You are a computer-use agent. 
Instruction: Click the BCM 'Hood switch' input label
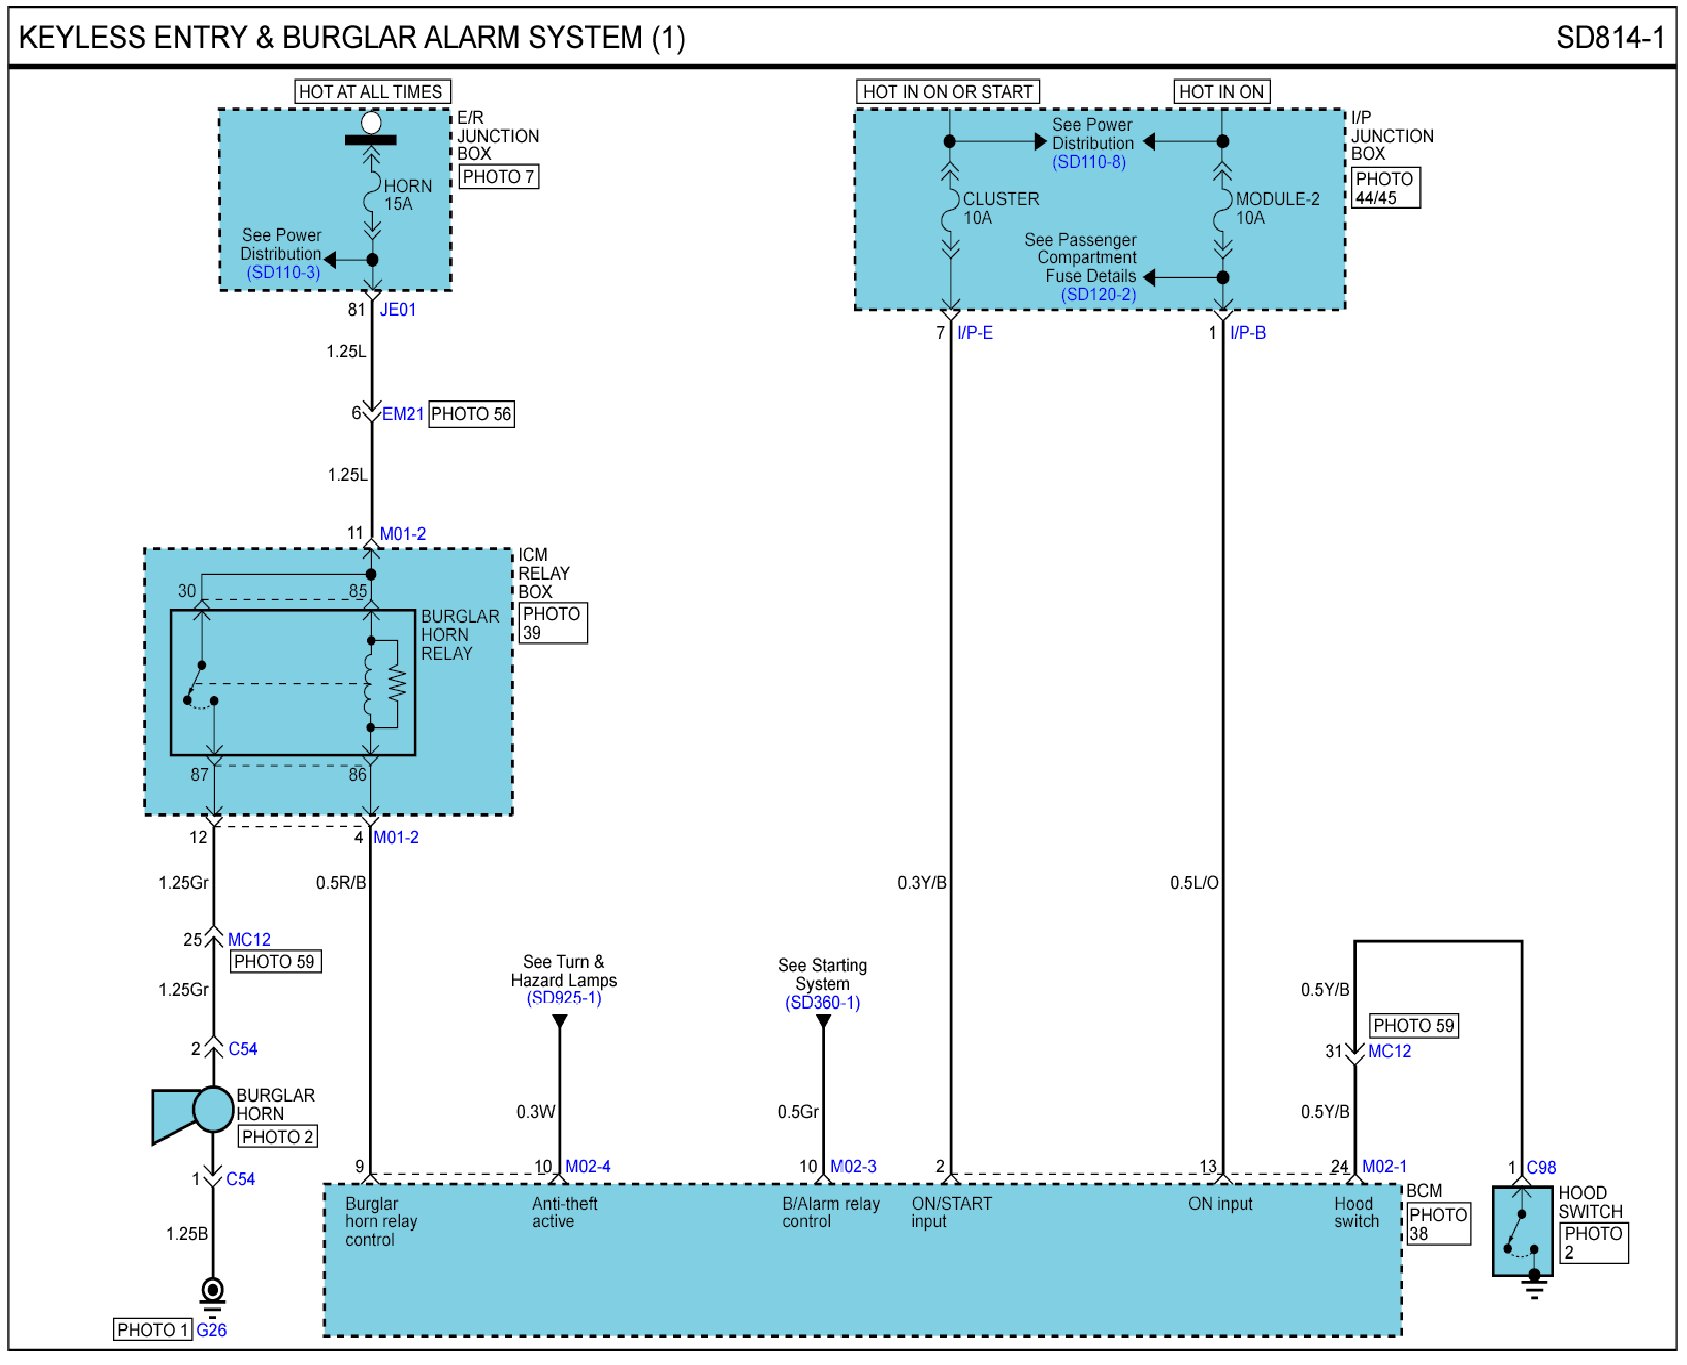coord(1356,1212)
